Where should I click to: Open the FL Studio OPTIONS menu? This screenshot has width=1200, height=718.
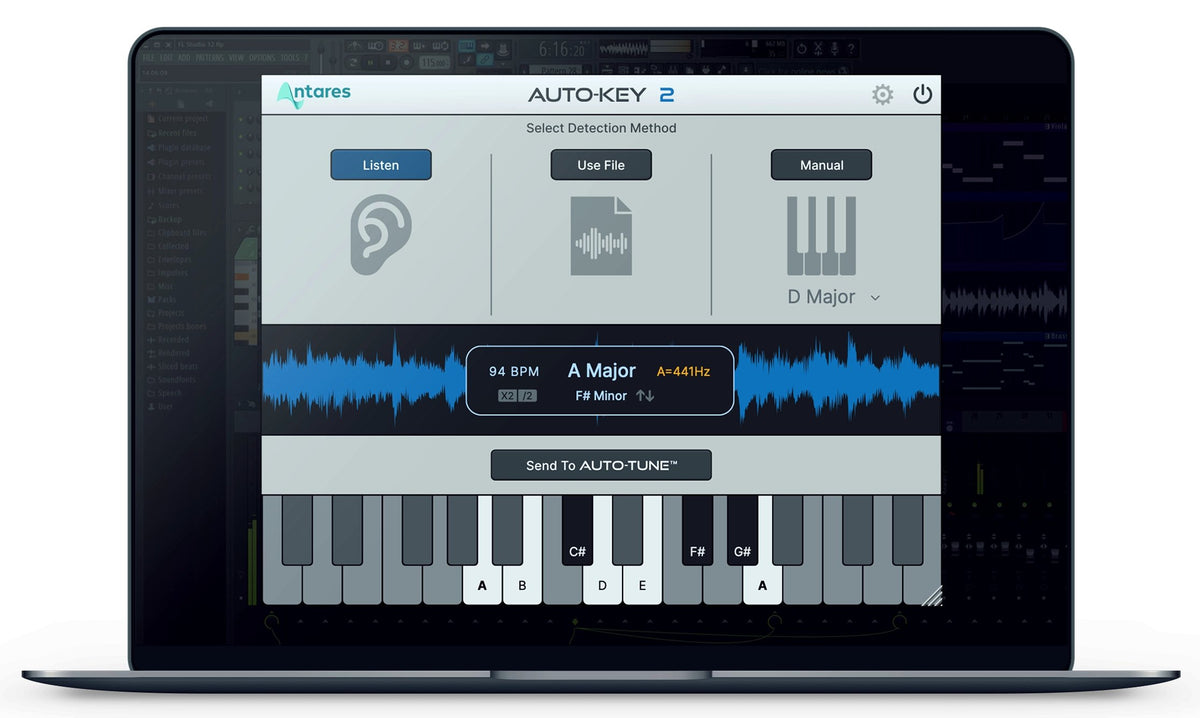coord(262,57)
